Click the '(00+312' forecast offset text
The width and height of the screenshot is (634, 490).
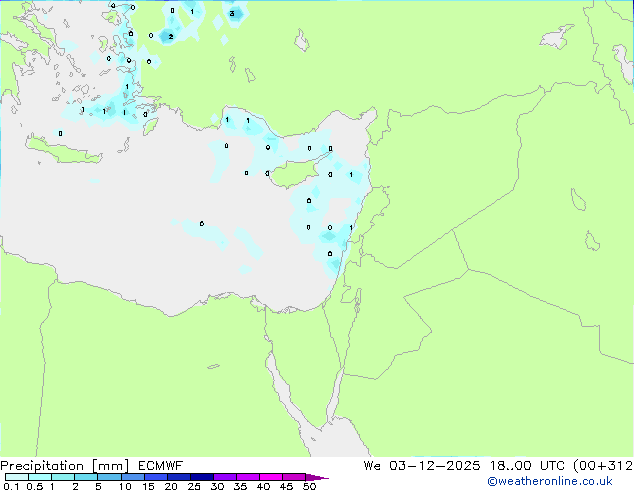pyautogui.click(x=603, y=466)
